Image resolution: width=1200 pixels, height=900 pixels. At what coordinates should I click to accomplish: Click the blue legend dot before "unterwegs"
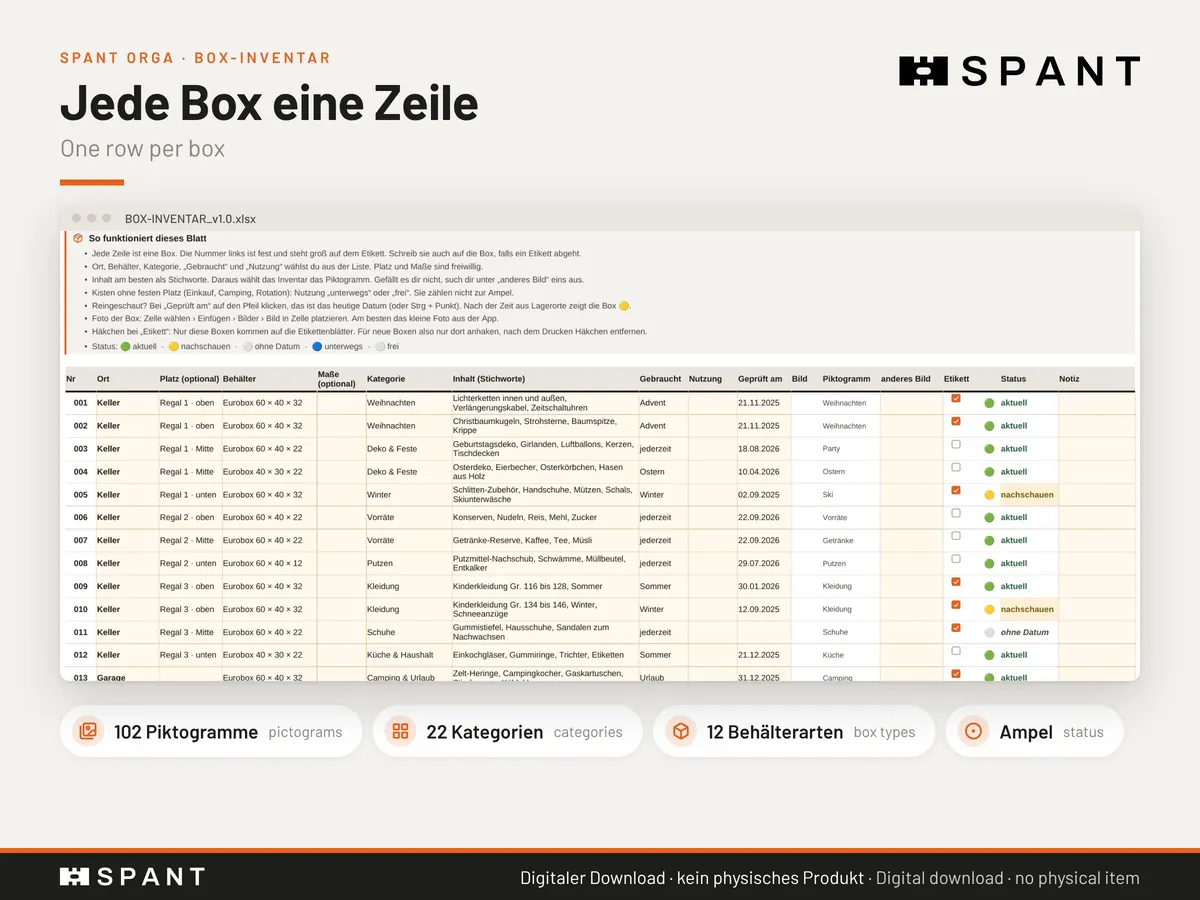pos(316,347)
